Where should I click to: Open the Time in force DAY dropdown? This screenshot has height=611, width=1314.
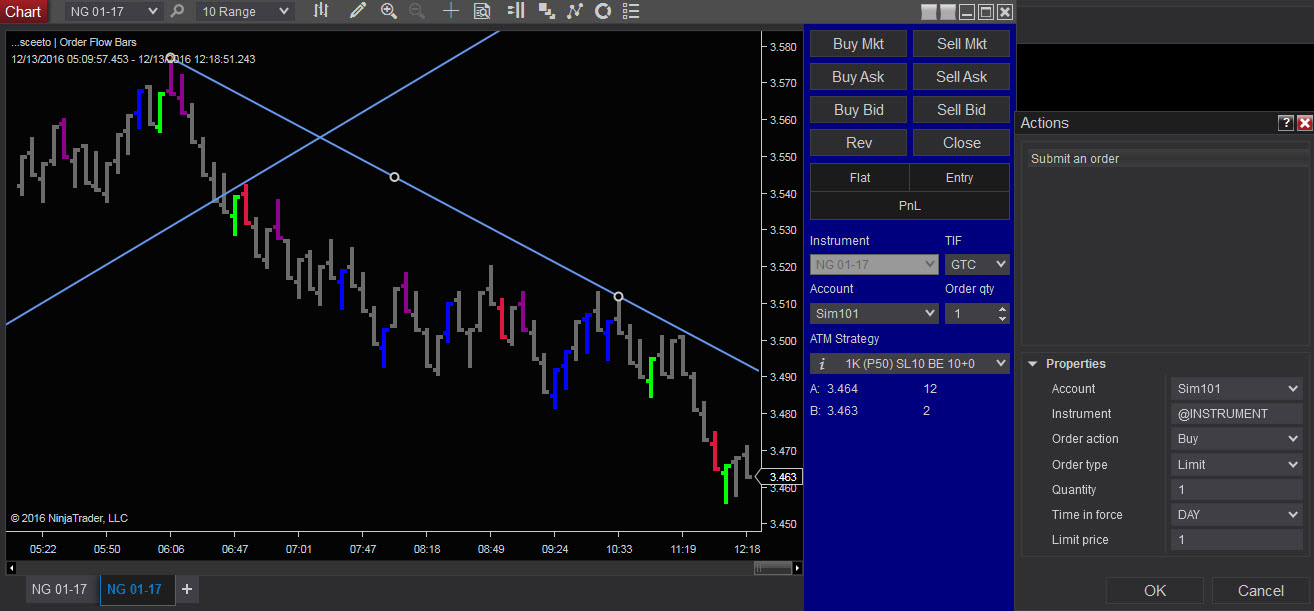(x=1237, y=515)
